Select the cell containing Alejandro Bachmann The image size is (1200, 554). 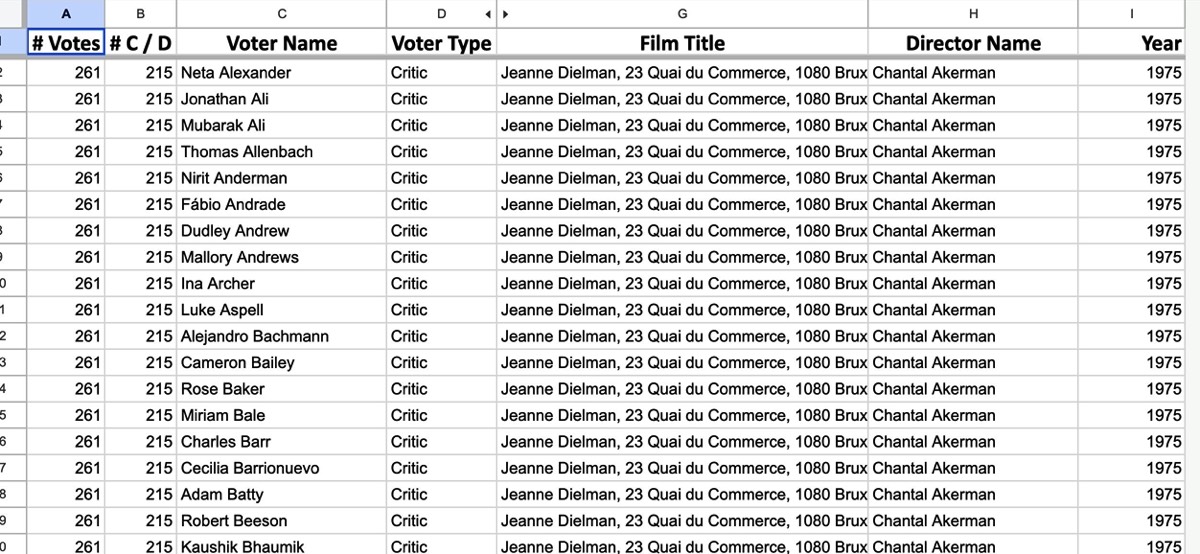pyautogui.click(x=282, y=336)
